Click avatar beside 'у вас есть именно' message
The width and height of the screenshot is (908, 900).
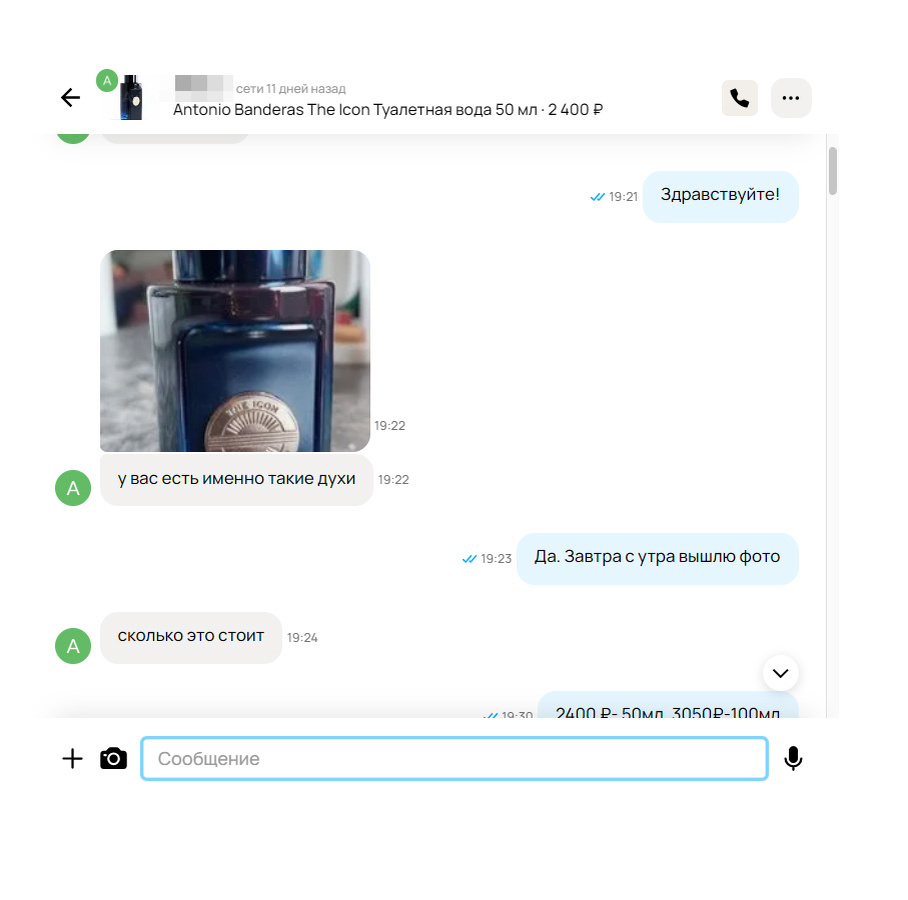73,488
